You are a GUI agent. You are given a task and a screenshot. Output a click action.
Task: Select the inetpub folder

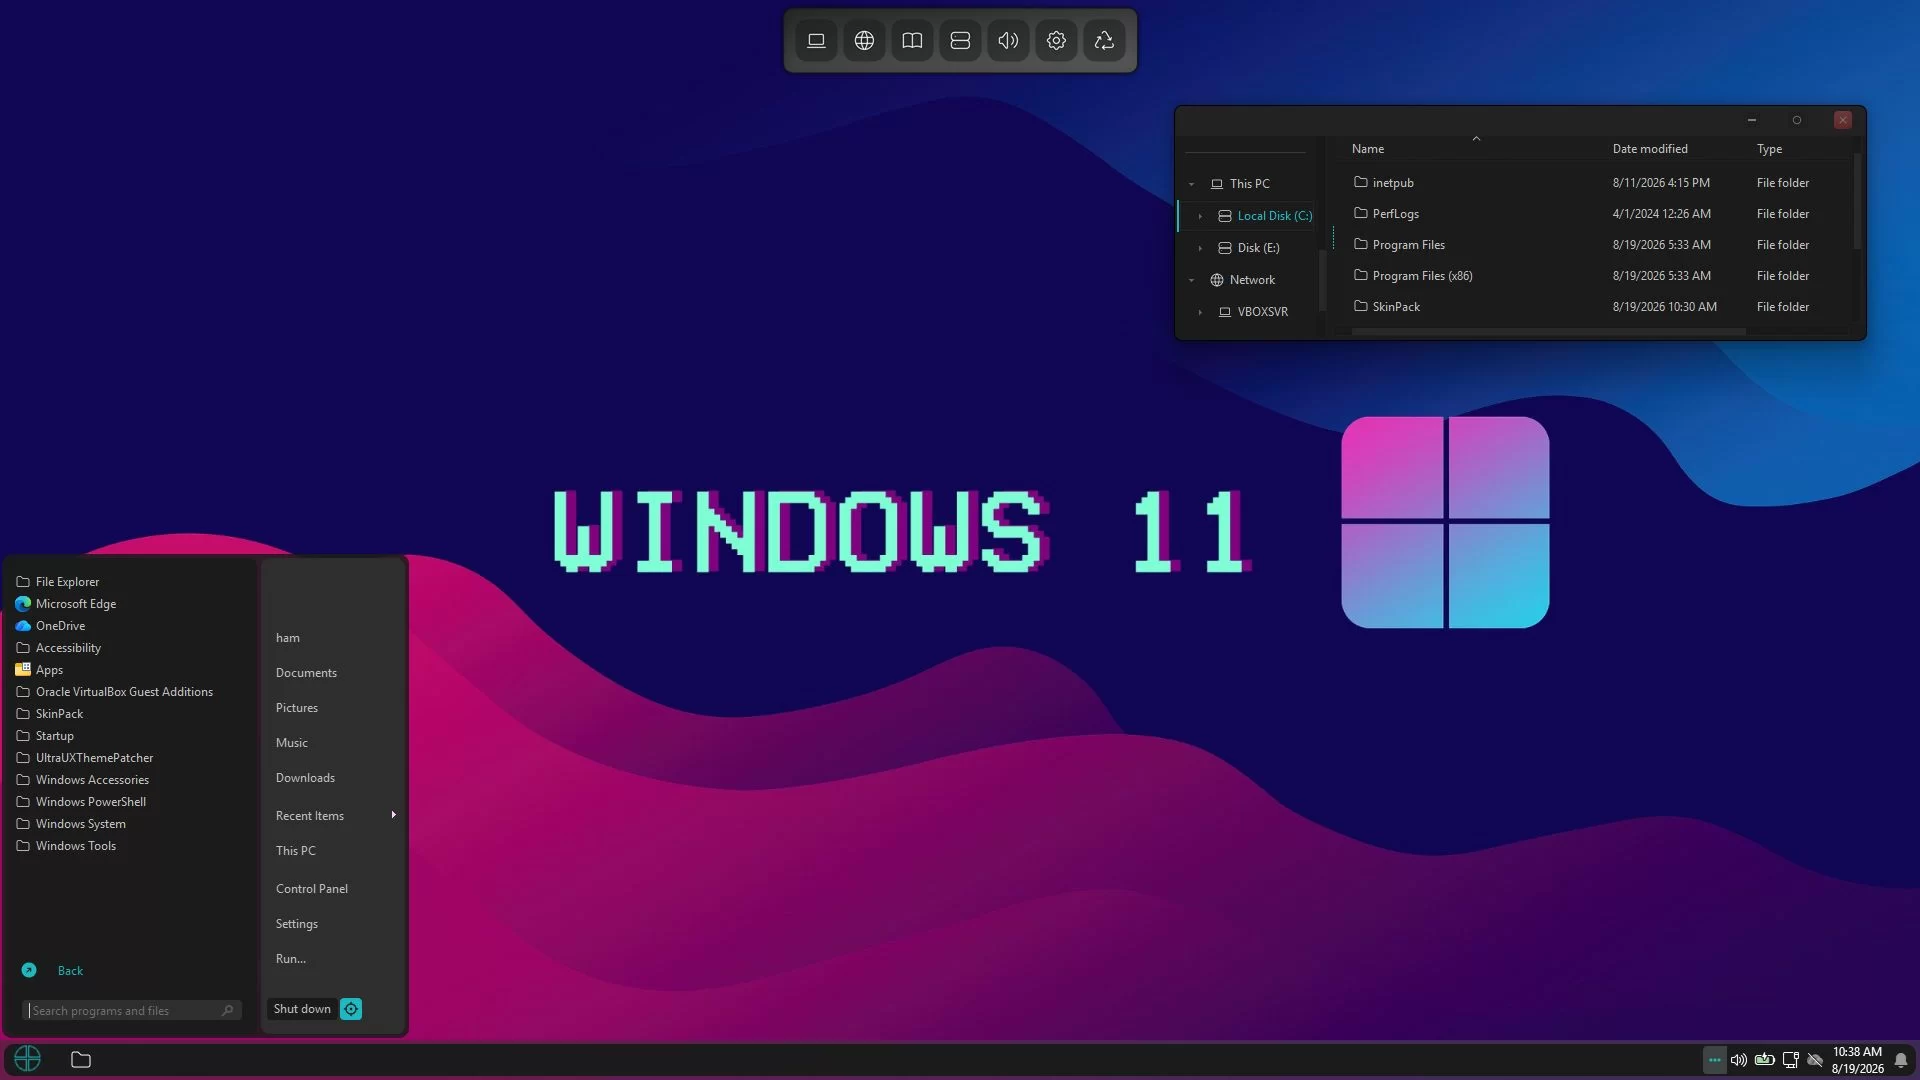(x=1393, y=183)
